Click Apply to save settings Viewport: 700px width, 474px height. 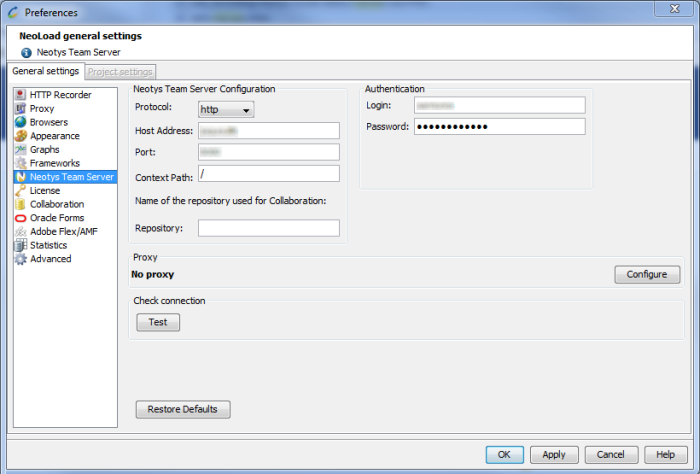point(554,454)
